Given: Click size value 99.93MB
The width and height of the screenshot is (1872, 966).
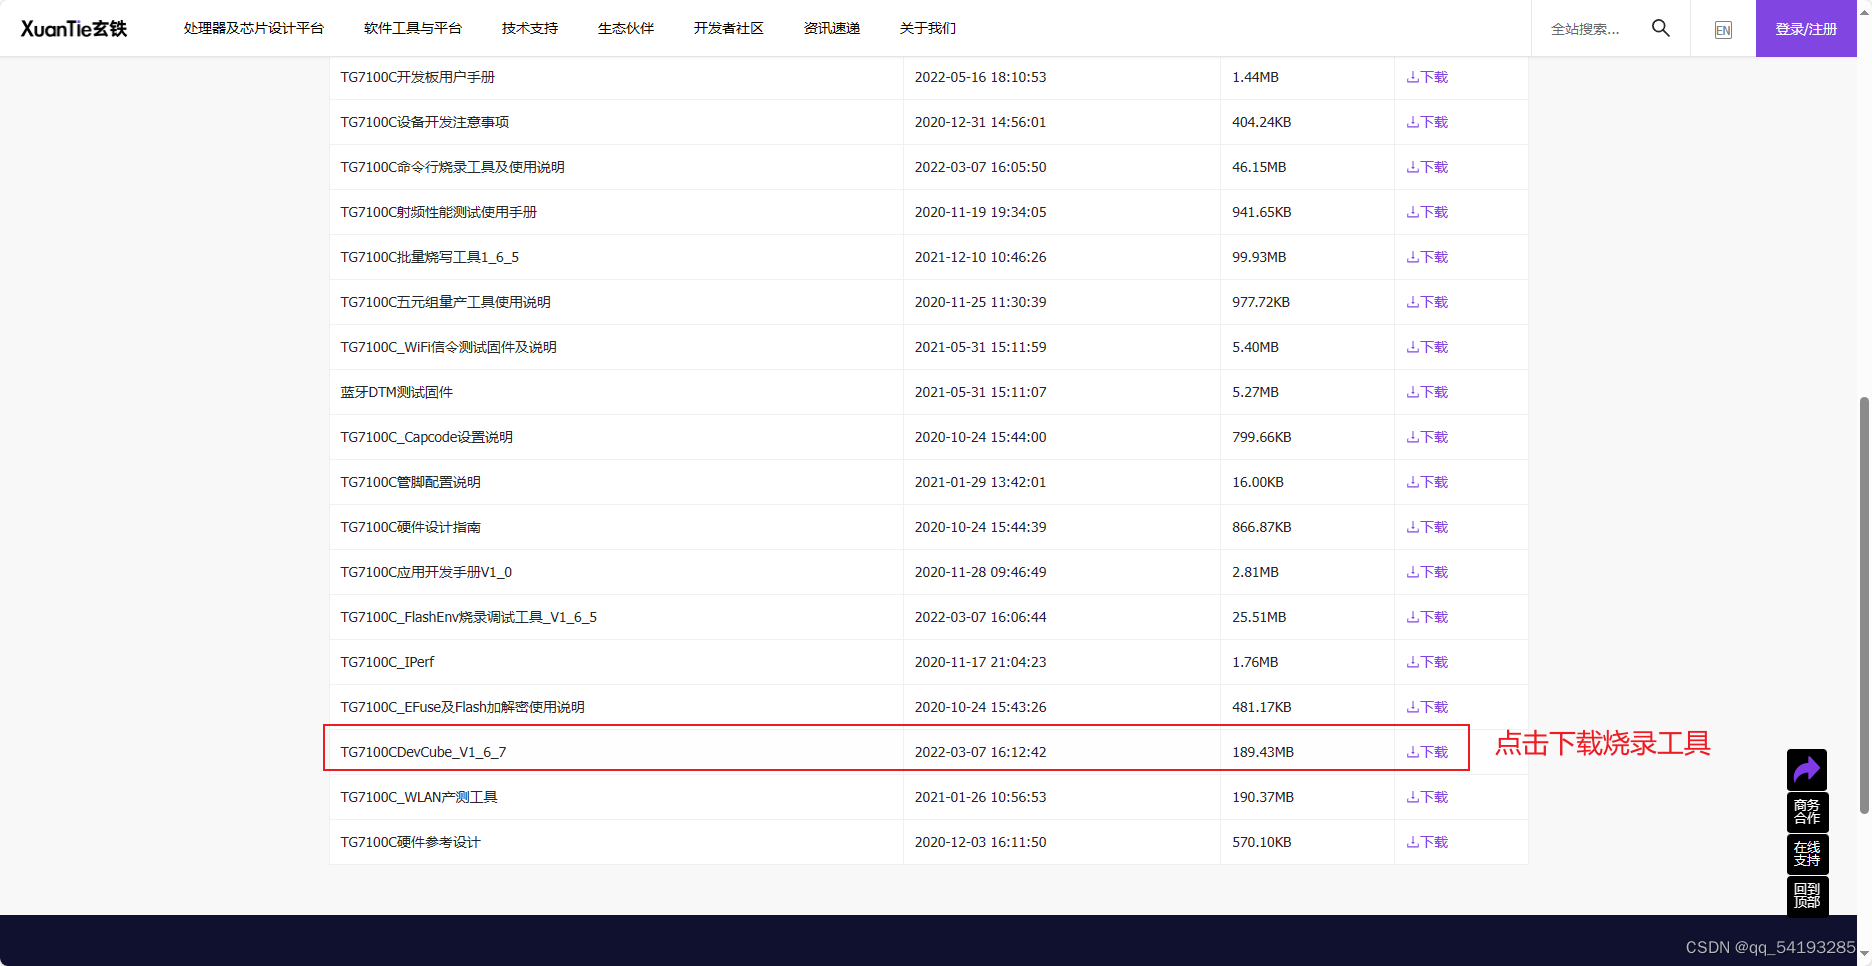Looking at the screenshot, I should pyautogui.click(x=1259, y=257).
